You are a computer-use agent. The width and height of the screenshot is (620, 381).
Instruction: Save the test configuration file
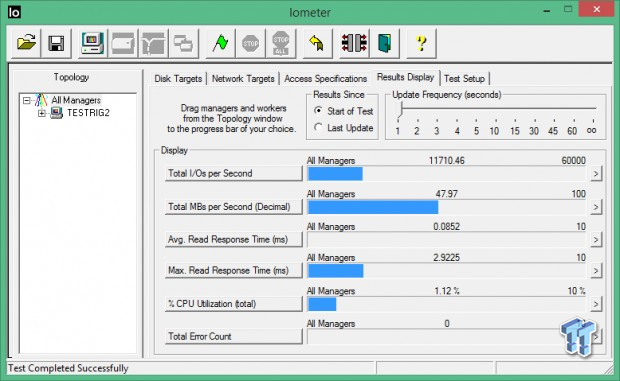56,43
